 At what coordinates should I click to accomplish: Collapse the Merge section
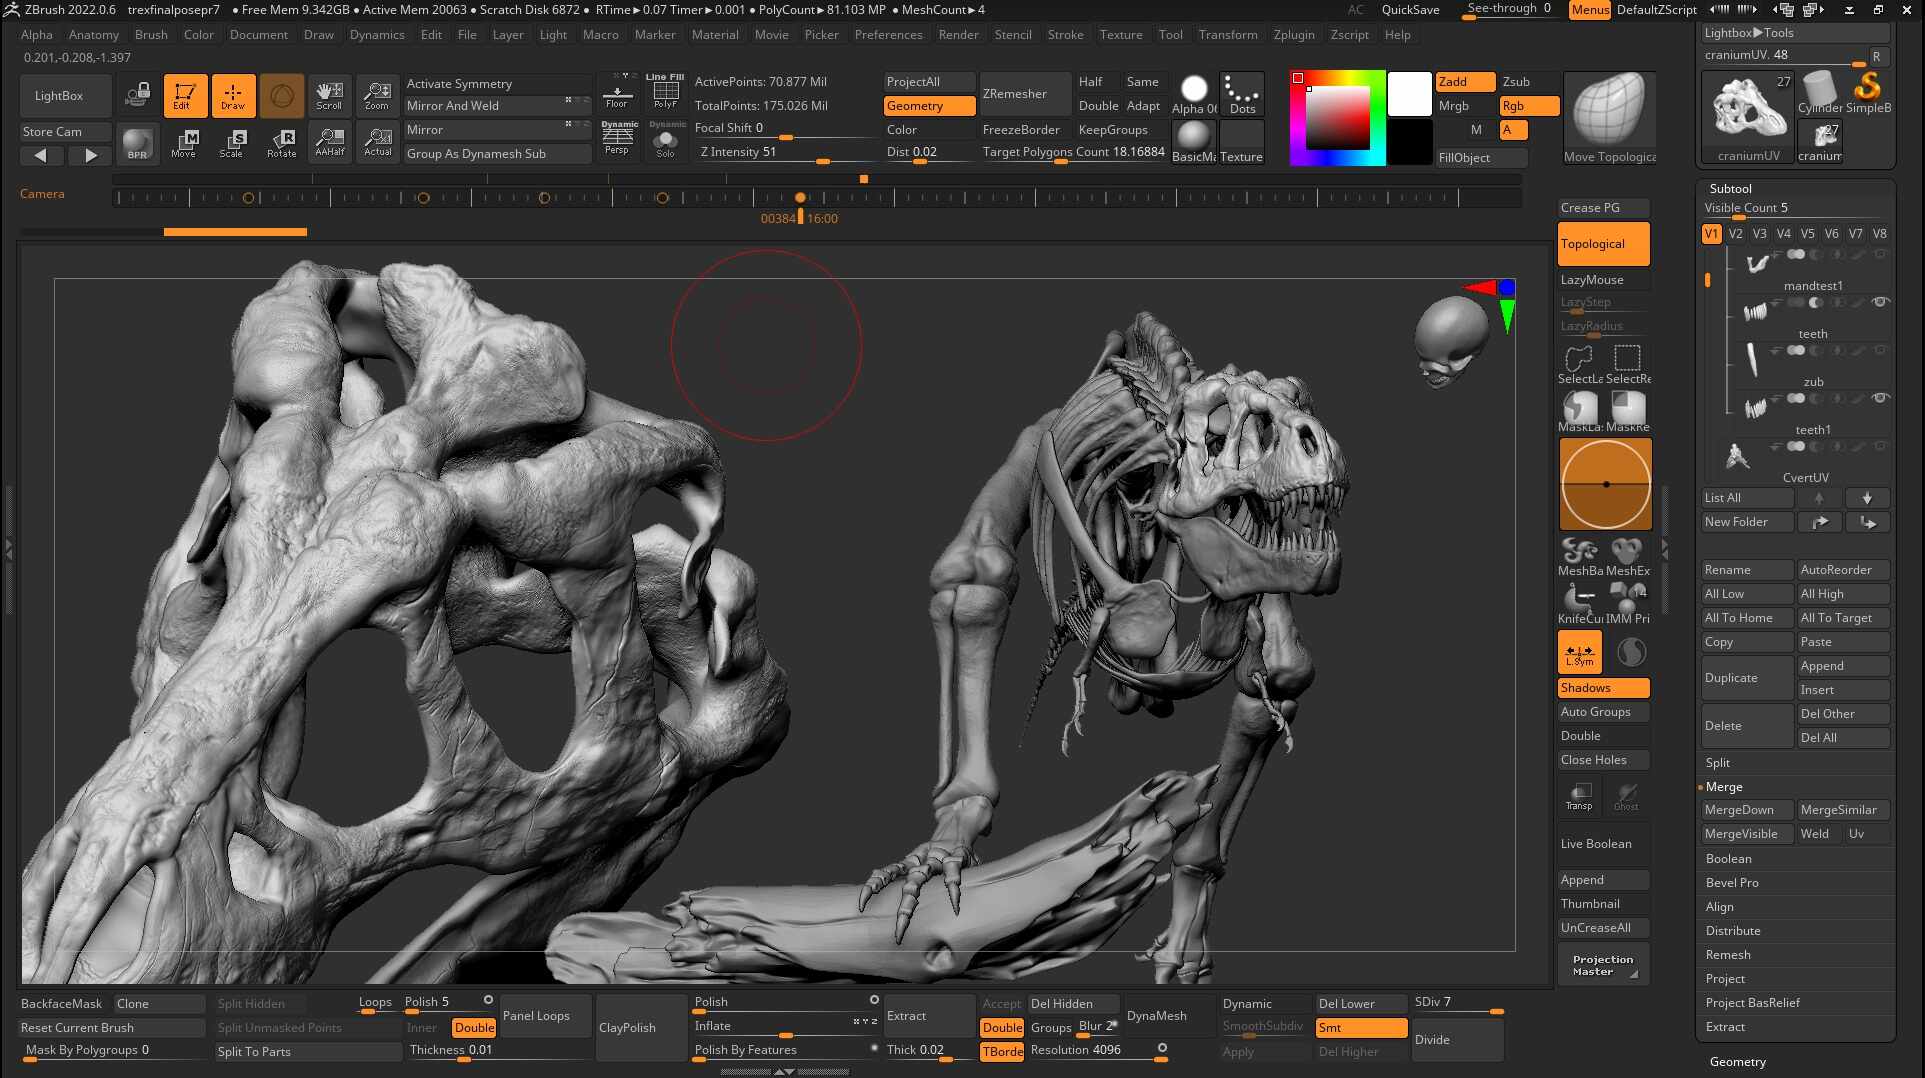tap(1723, 786)
